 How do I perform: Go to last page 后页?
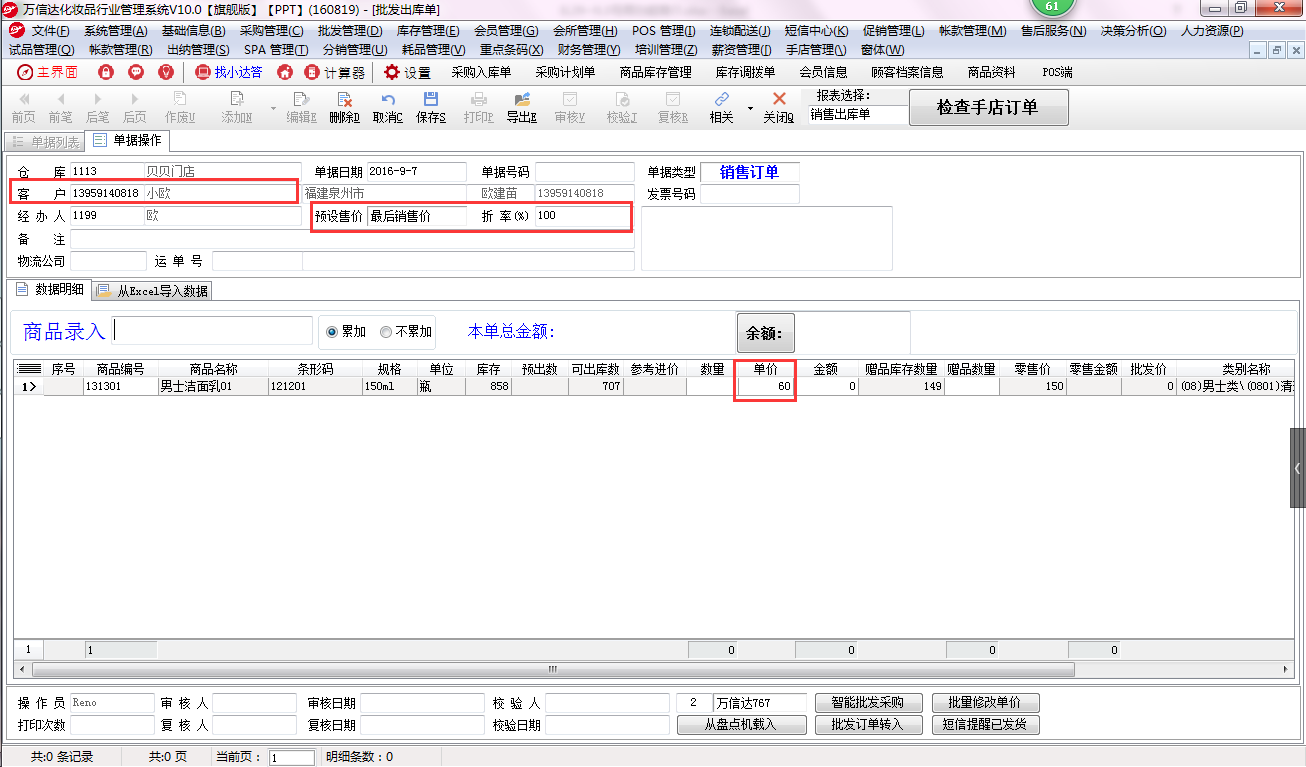click(x=134, y=107)
